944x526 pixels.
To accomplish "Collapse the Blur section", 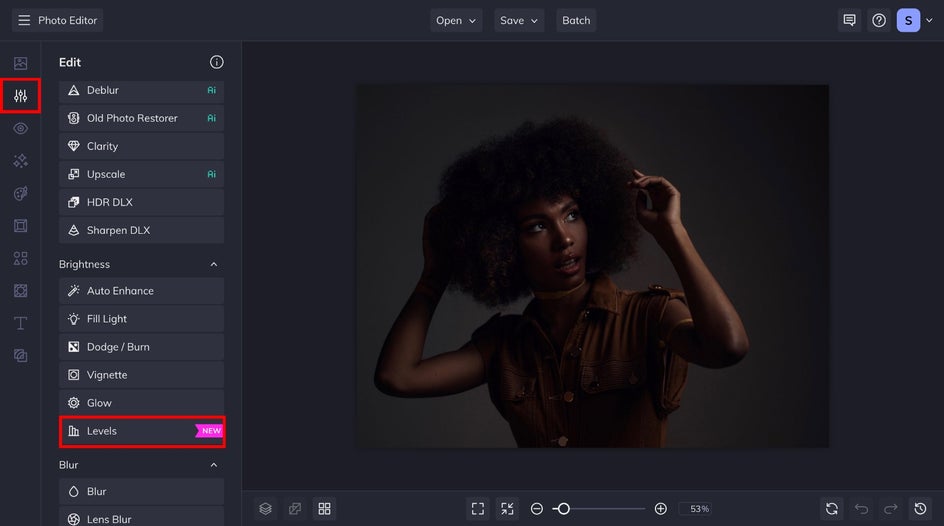I will (214, 465).
